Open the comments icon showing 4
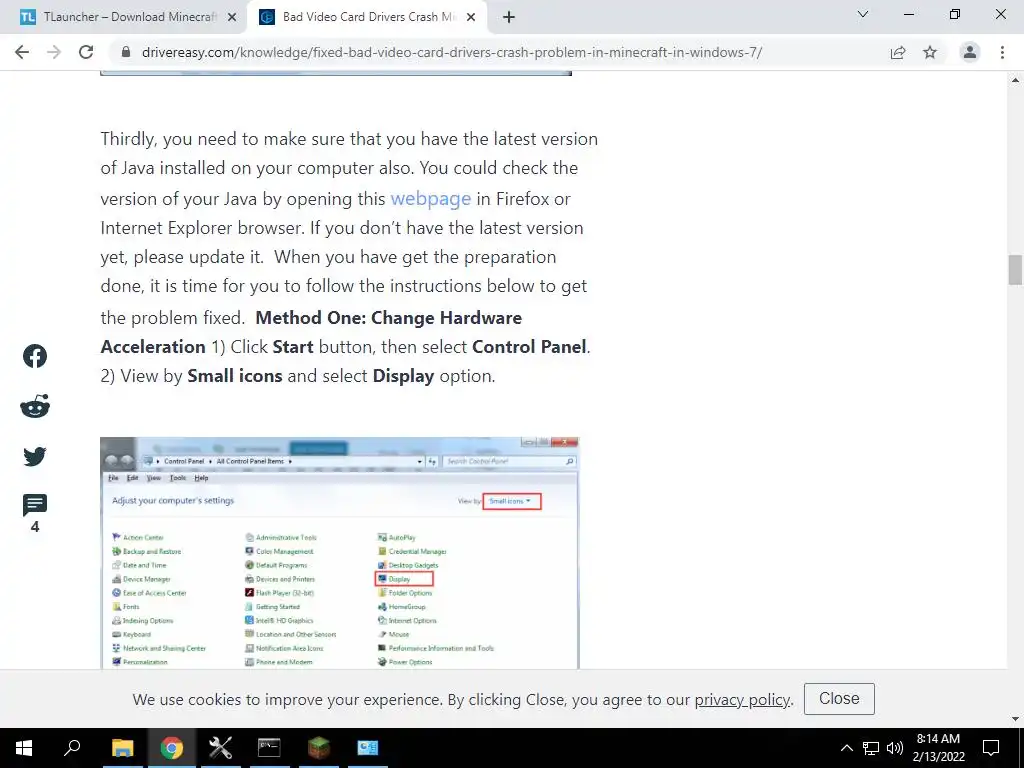Screen dimensions: 1024x768 (35, 513)
